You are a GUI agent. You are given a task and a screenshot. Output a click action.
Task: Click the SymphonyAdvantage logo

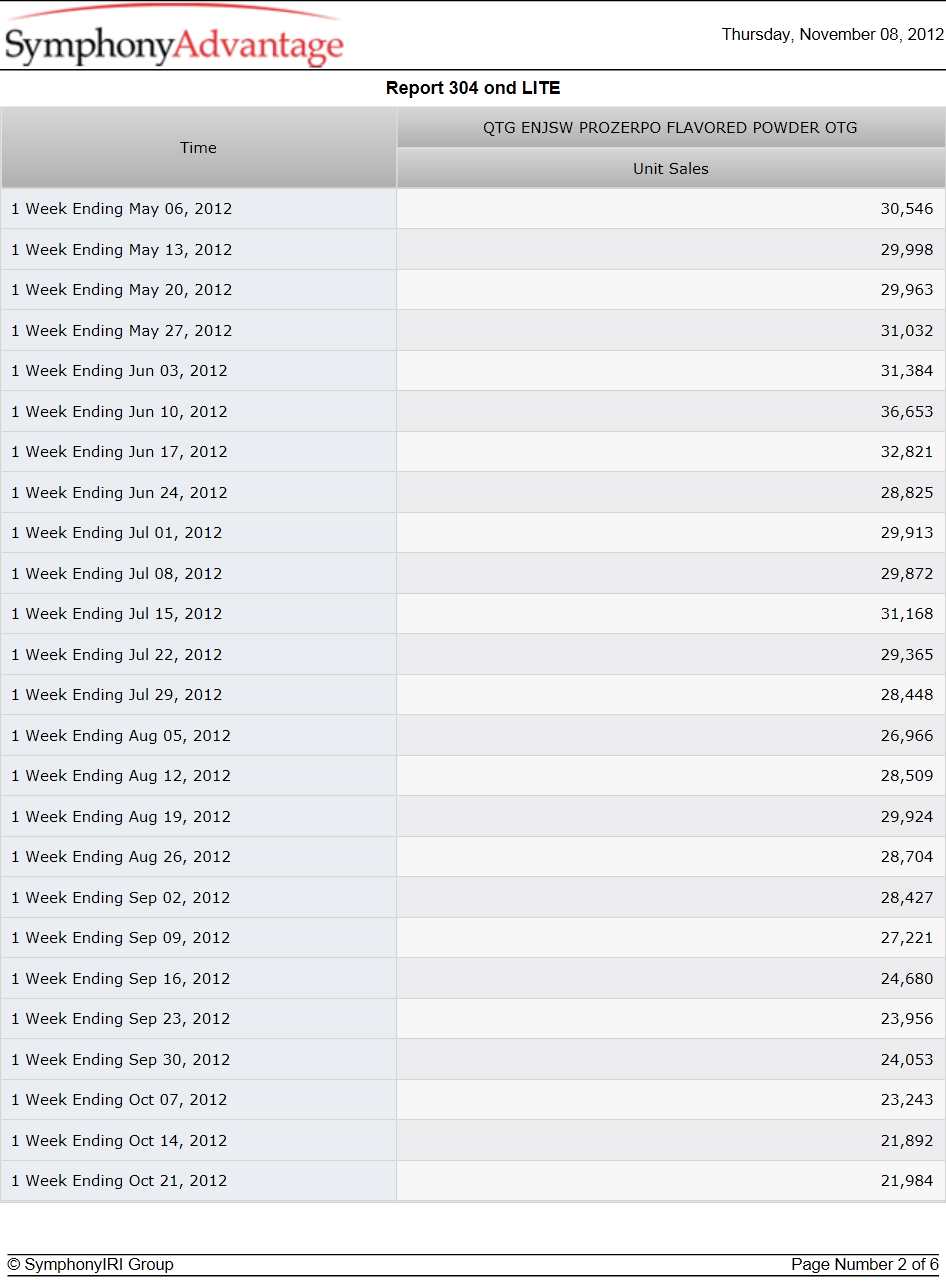point(174,38)
